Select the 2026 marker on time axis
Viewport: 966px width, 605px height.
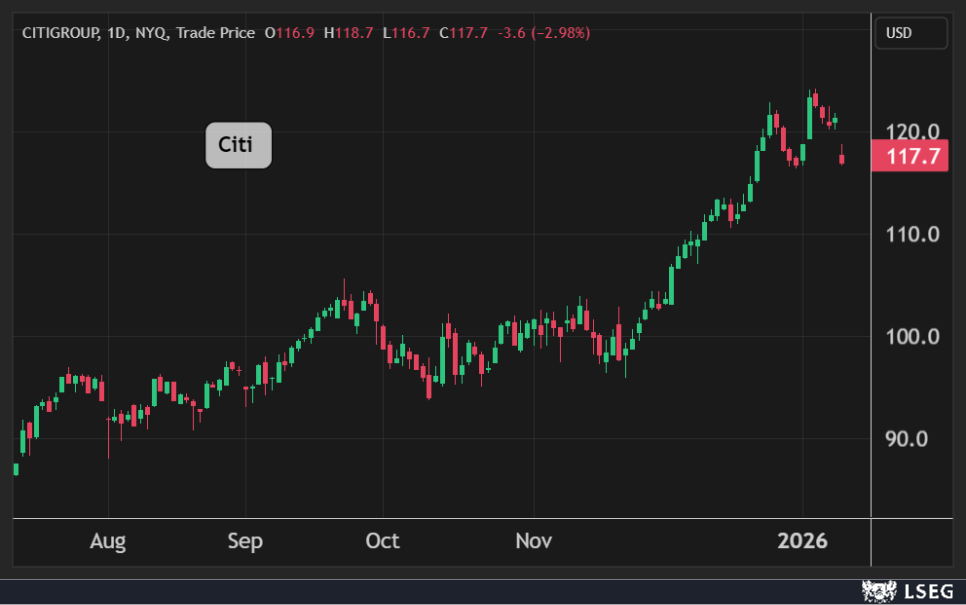pos(803,541)
